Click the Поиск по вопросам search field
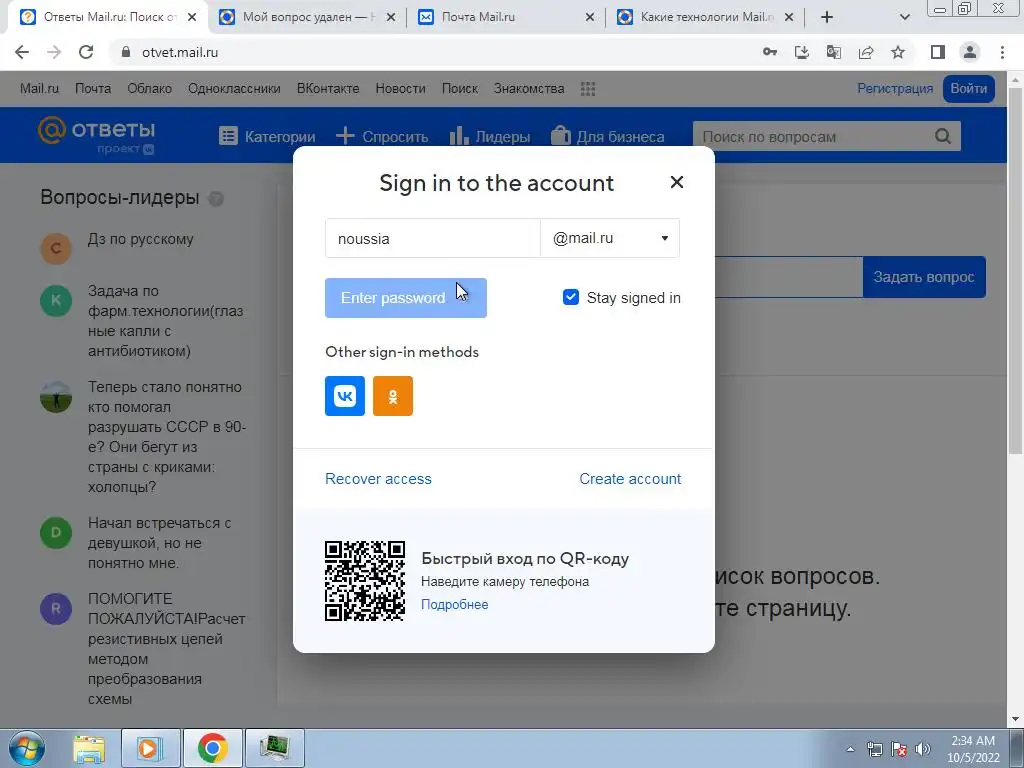 tap(813, 136)
